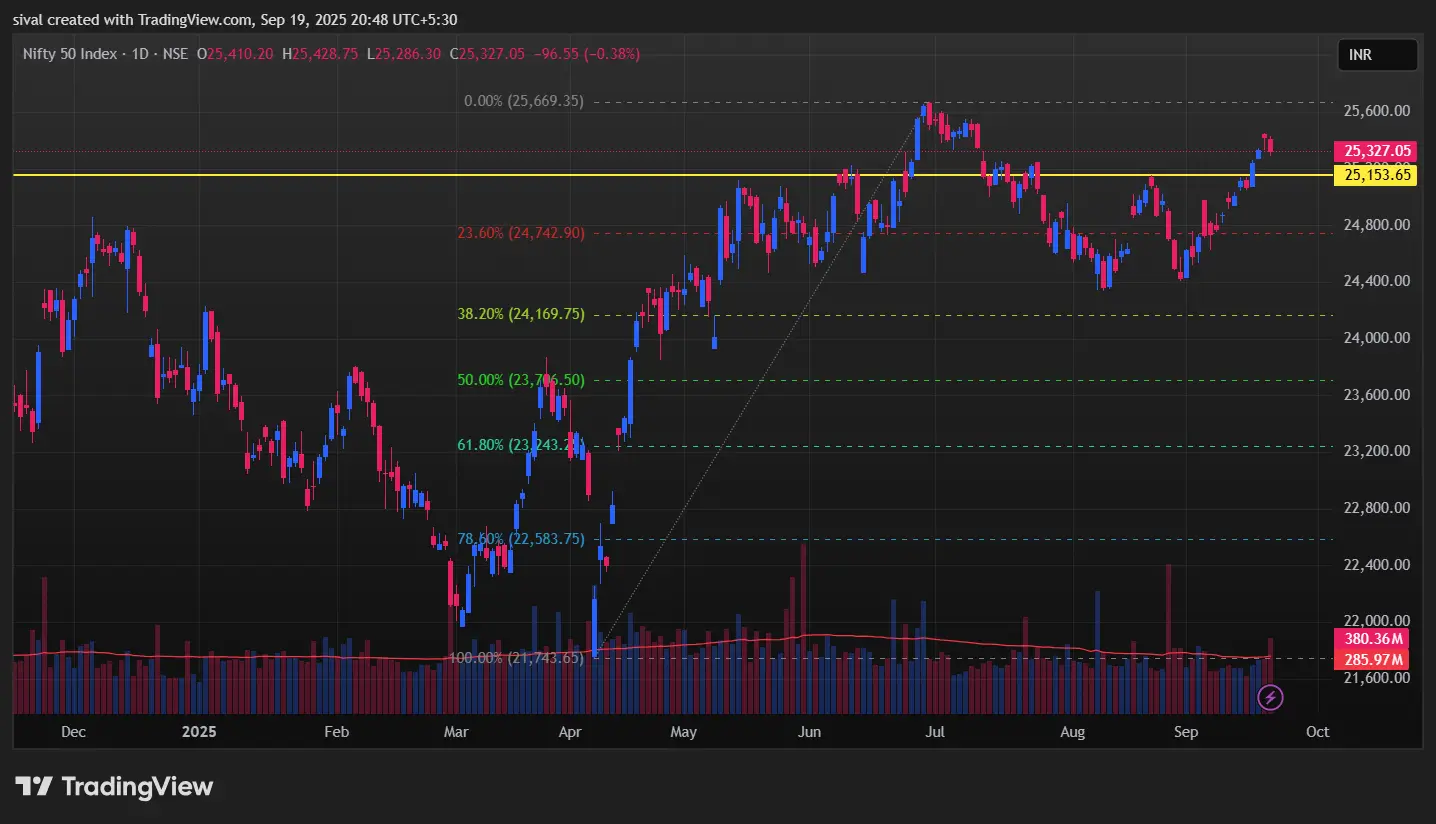Click the 24,800.00 price axis label
The width and height of the screenshot is (1436, 824).
coord(1377,225)
